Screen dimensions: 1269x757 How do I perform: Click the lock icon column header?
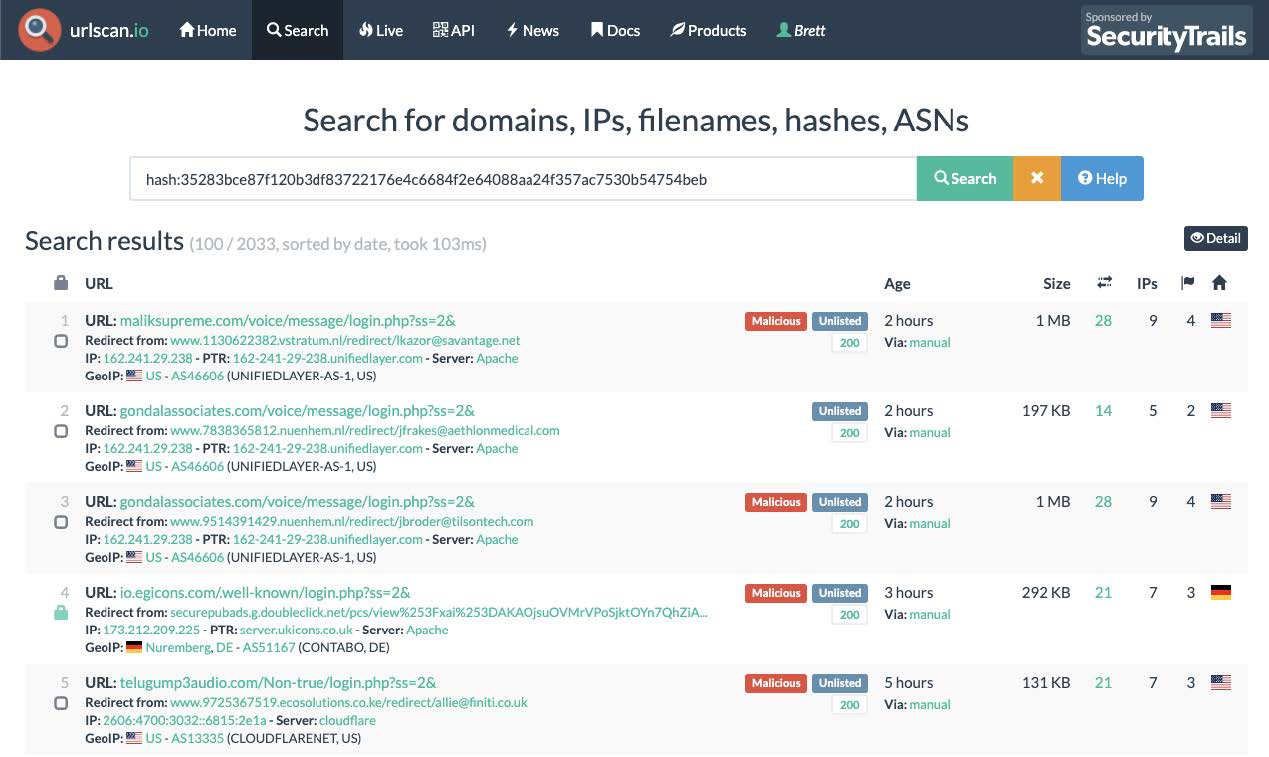(x=61, y=283)
